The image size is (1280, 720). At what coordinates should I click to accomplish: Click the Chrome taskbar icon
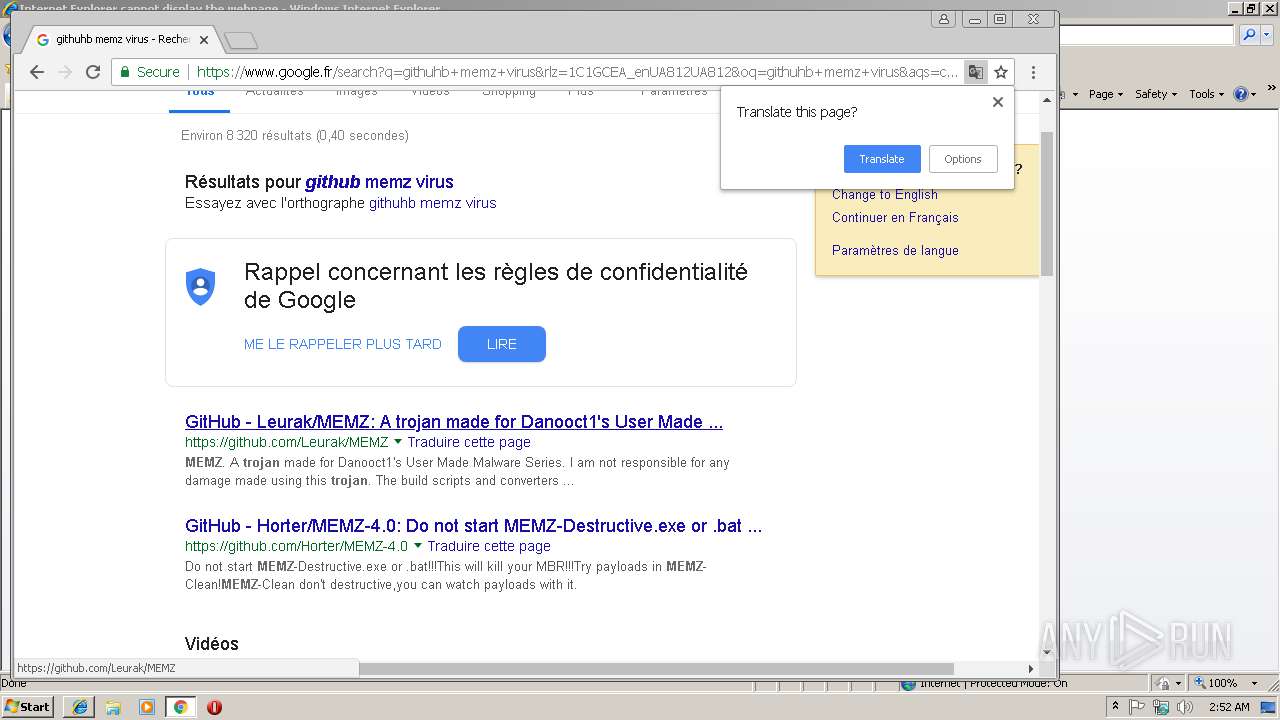[x=180, y=707]
